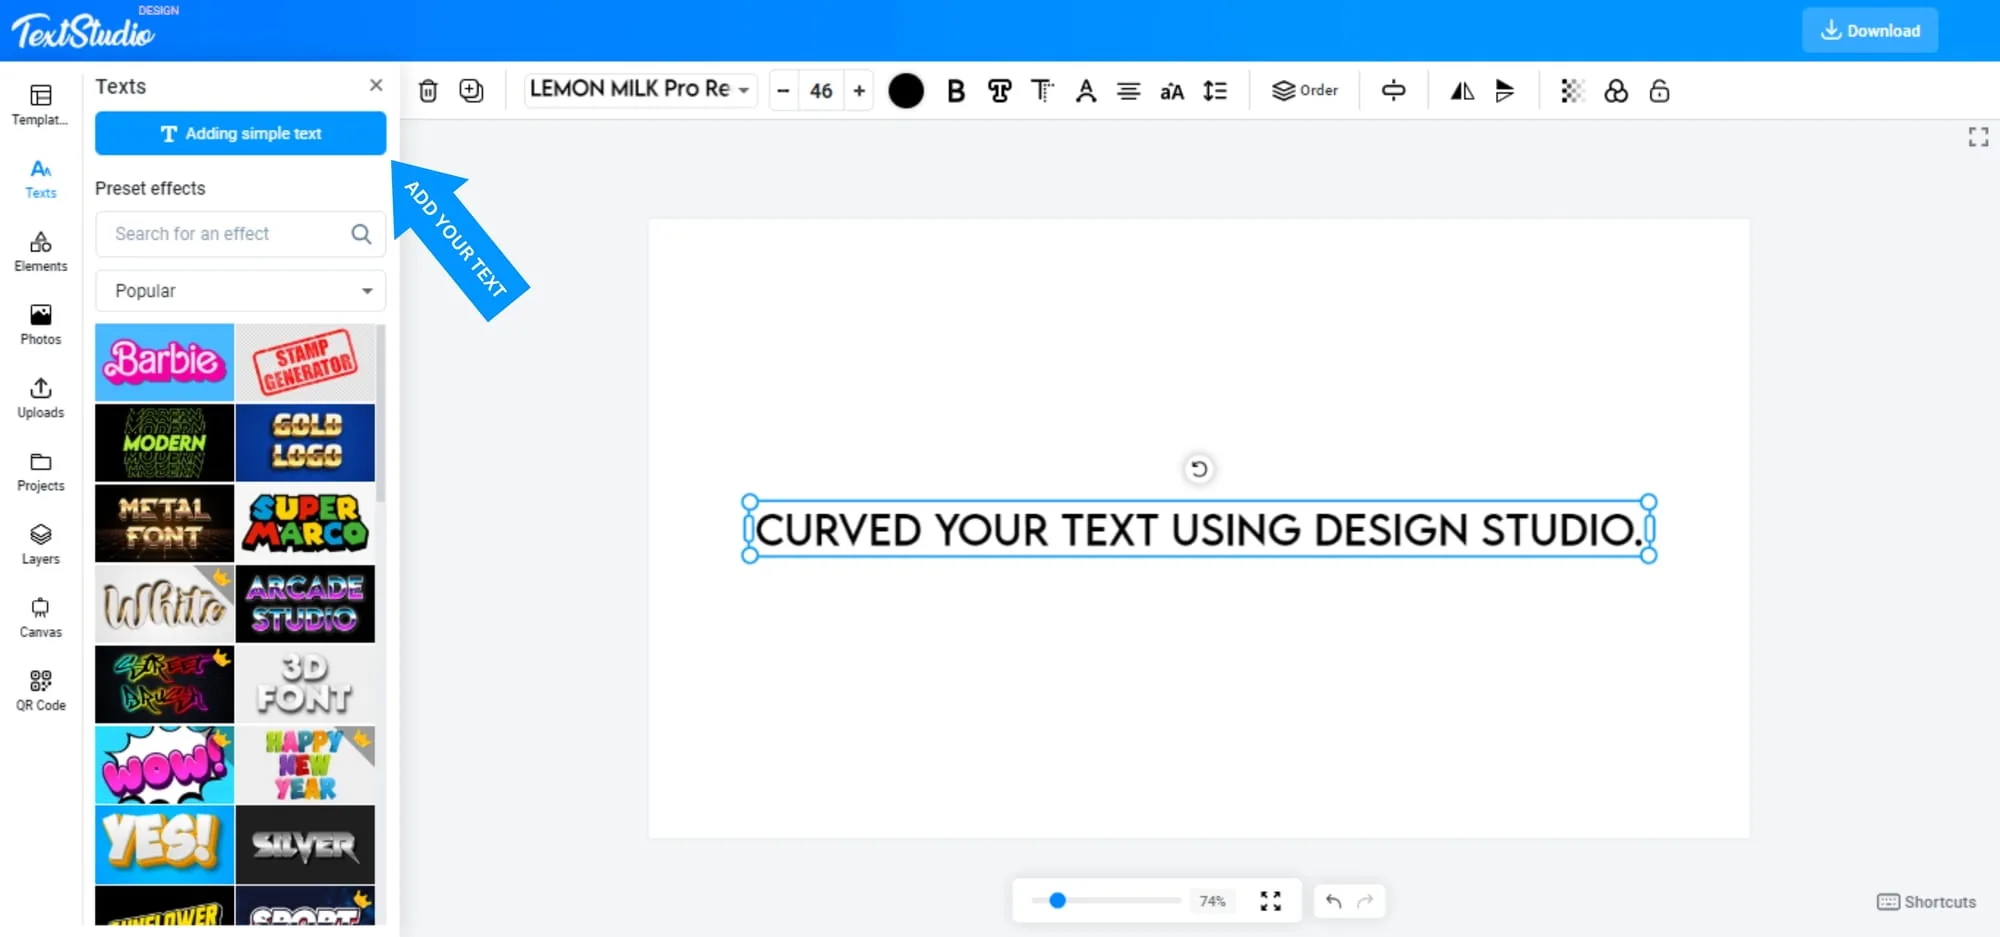
Task: Click the effects list scrollbar
Action: 381,412
